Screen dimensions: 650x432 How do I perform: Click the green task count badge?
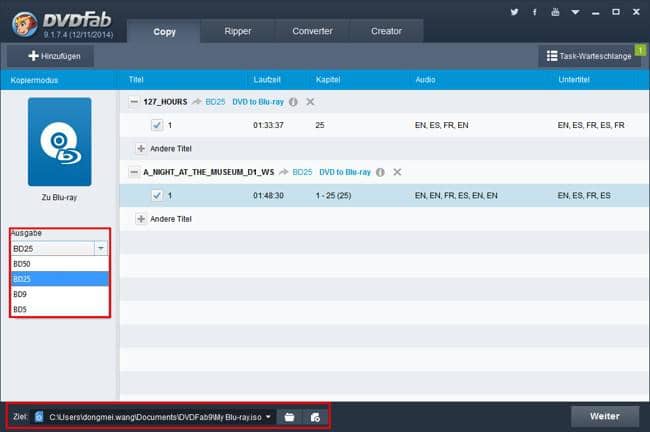pyautogui.click(x=640, y=50)
